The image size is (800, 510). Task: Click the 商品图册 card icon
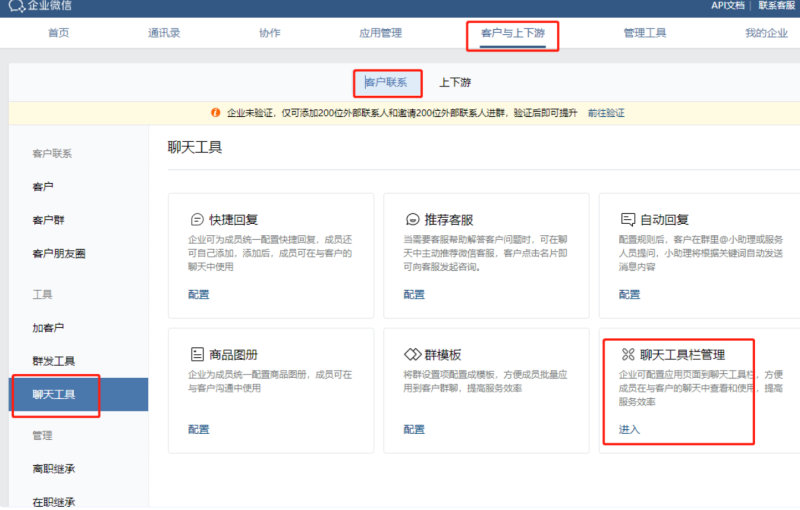tap(197, 354)
